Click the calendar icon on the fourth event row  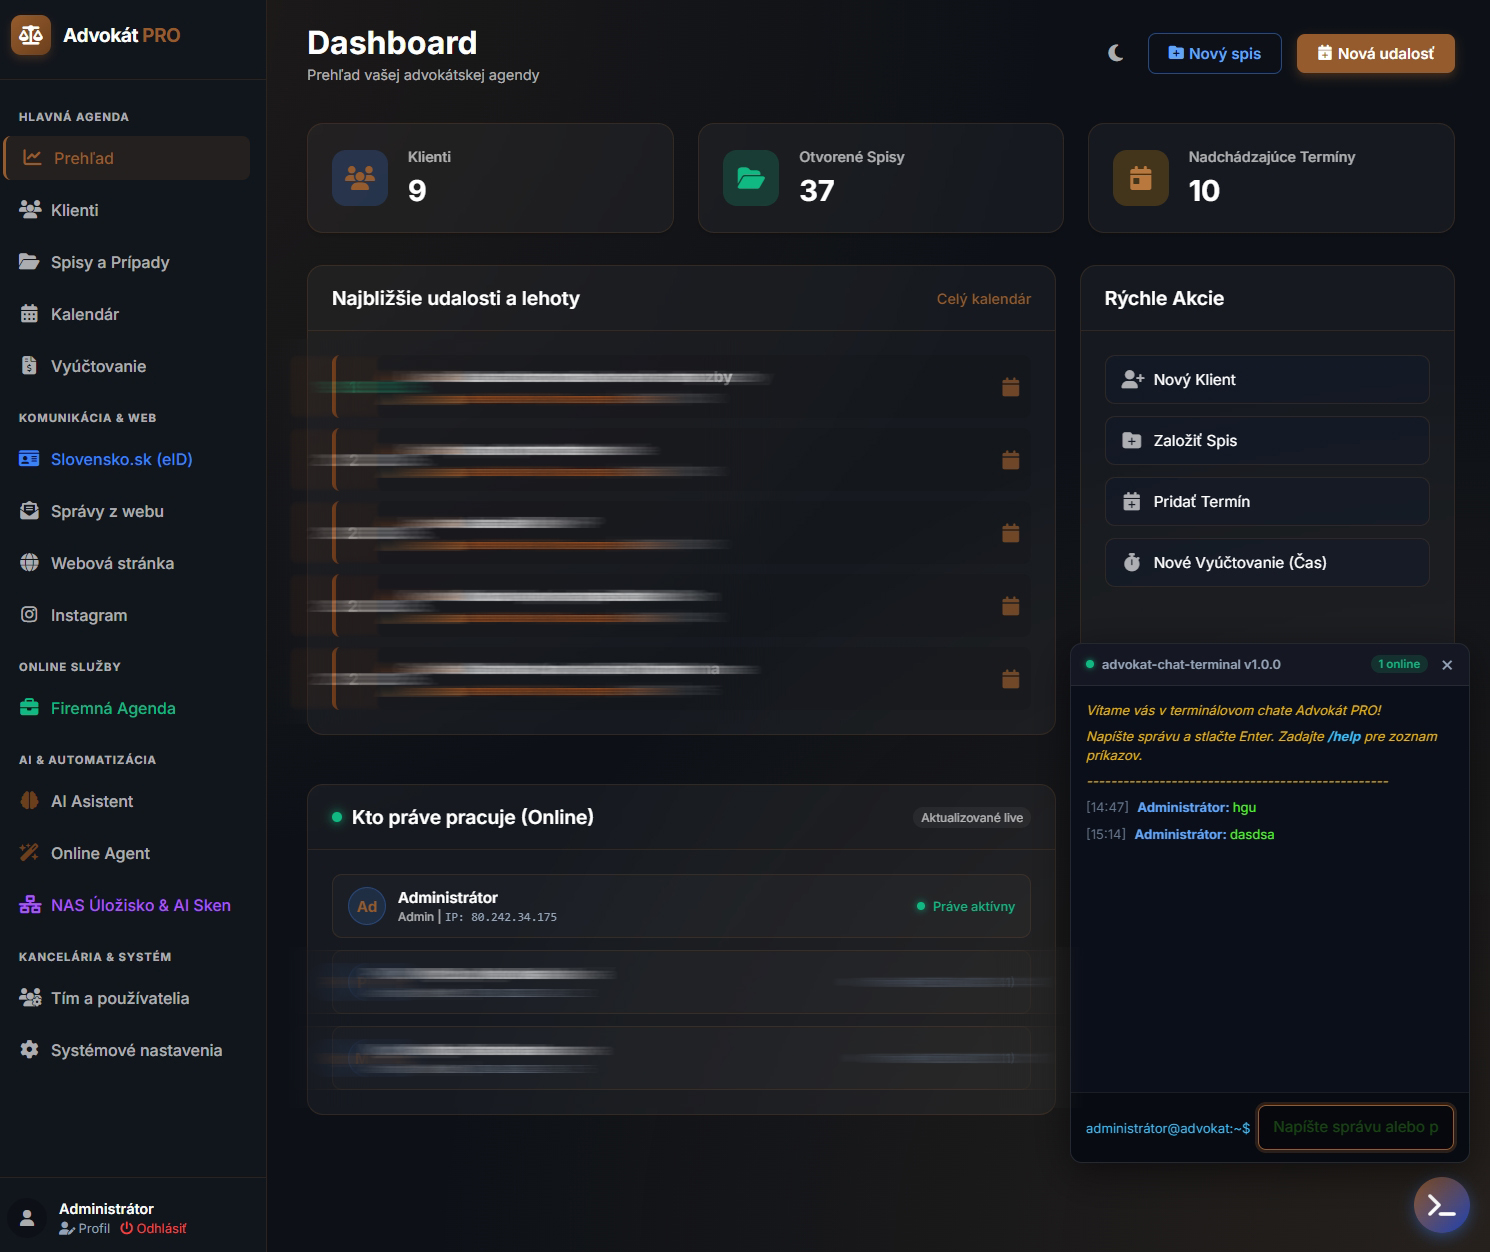pos(1011,606)
